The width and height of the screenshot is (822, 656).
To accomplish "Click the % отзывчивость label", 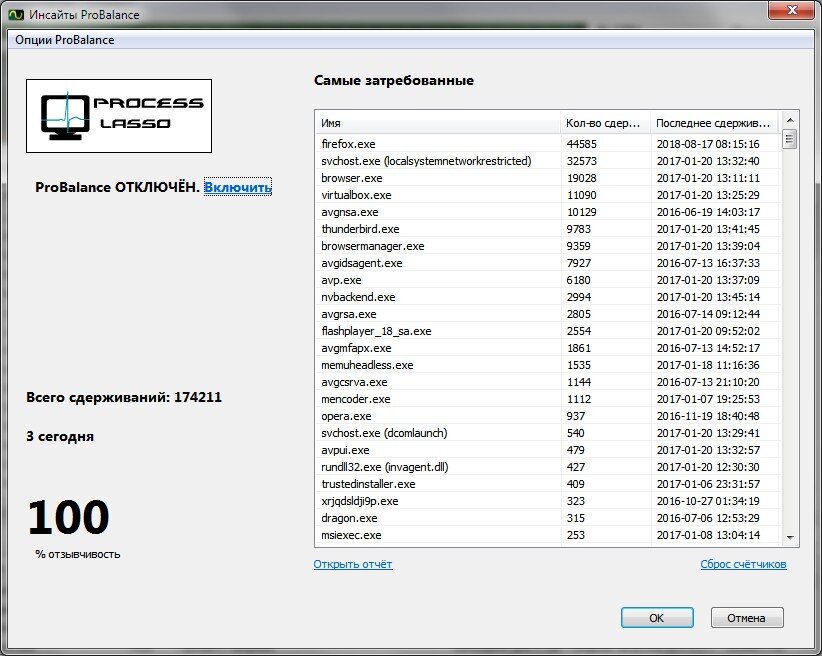I will point(78,554).
